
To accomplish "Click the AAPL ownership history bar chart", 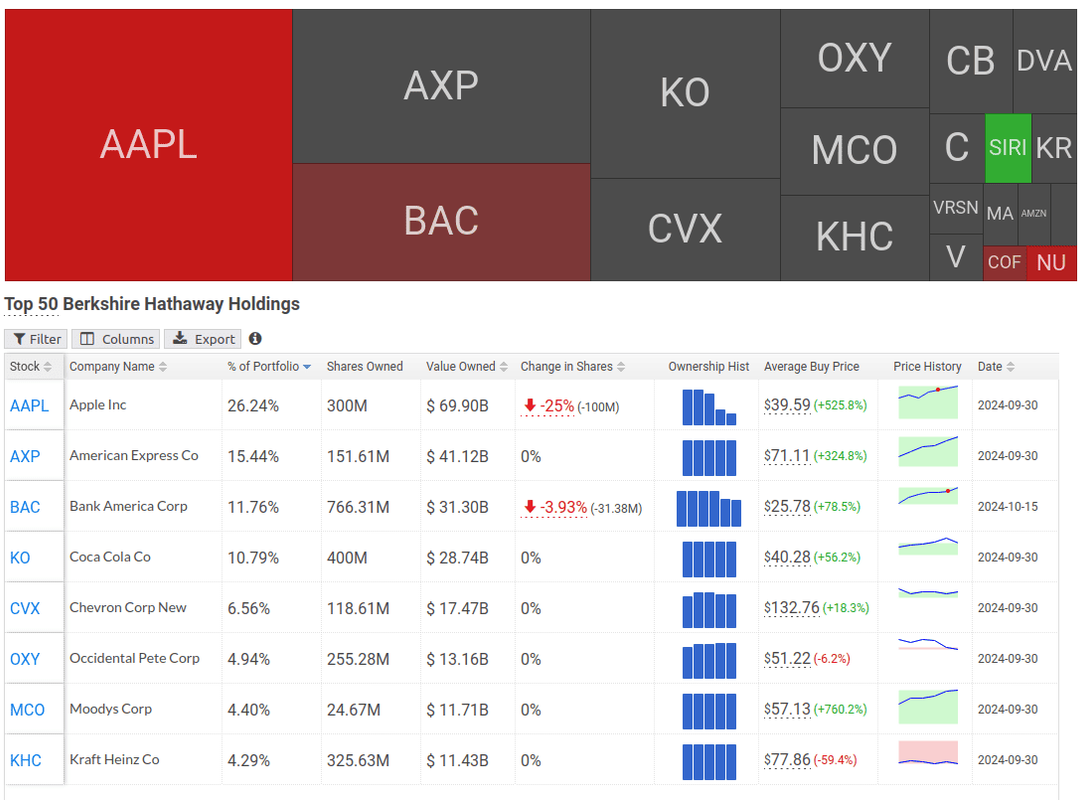I will pos(709,407).
